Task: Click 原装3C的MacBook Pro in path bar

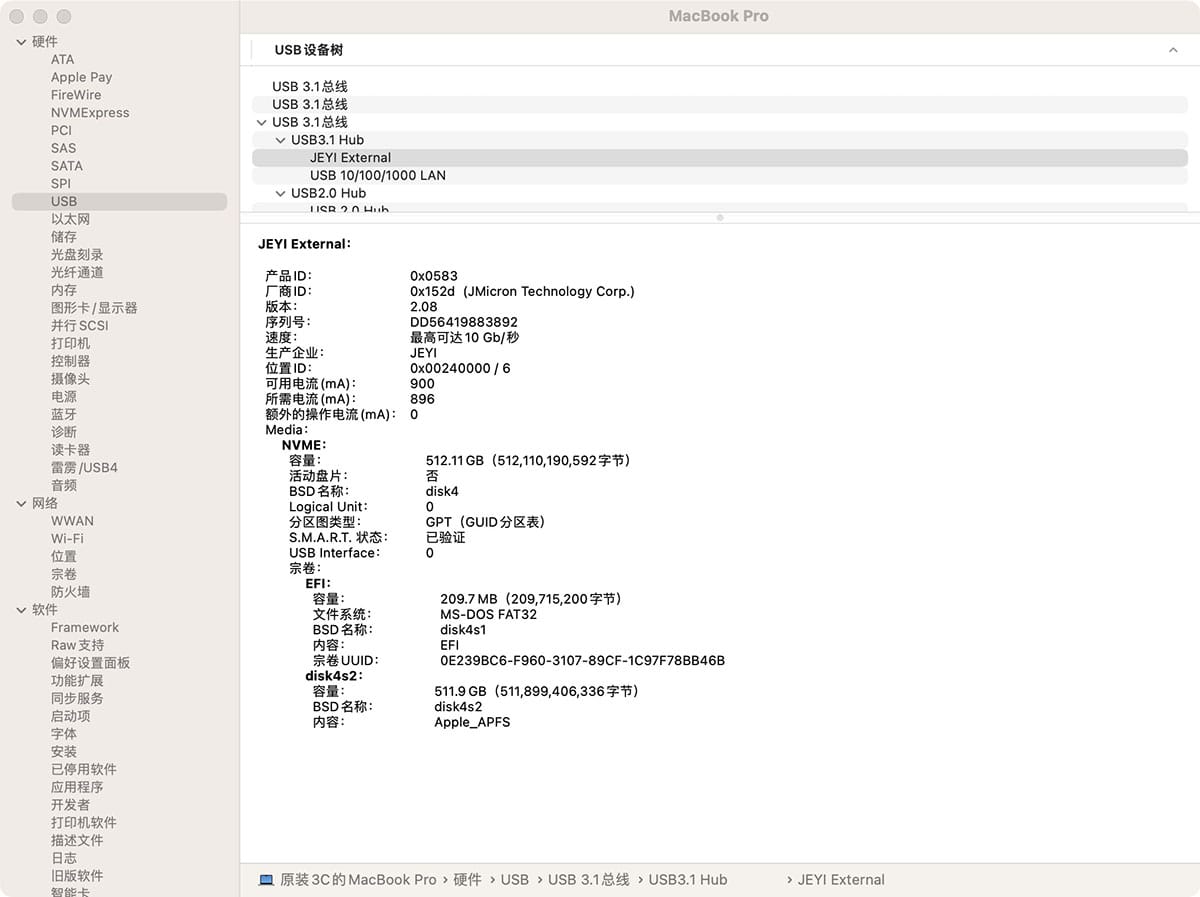Action: [x=358, y=880]
